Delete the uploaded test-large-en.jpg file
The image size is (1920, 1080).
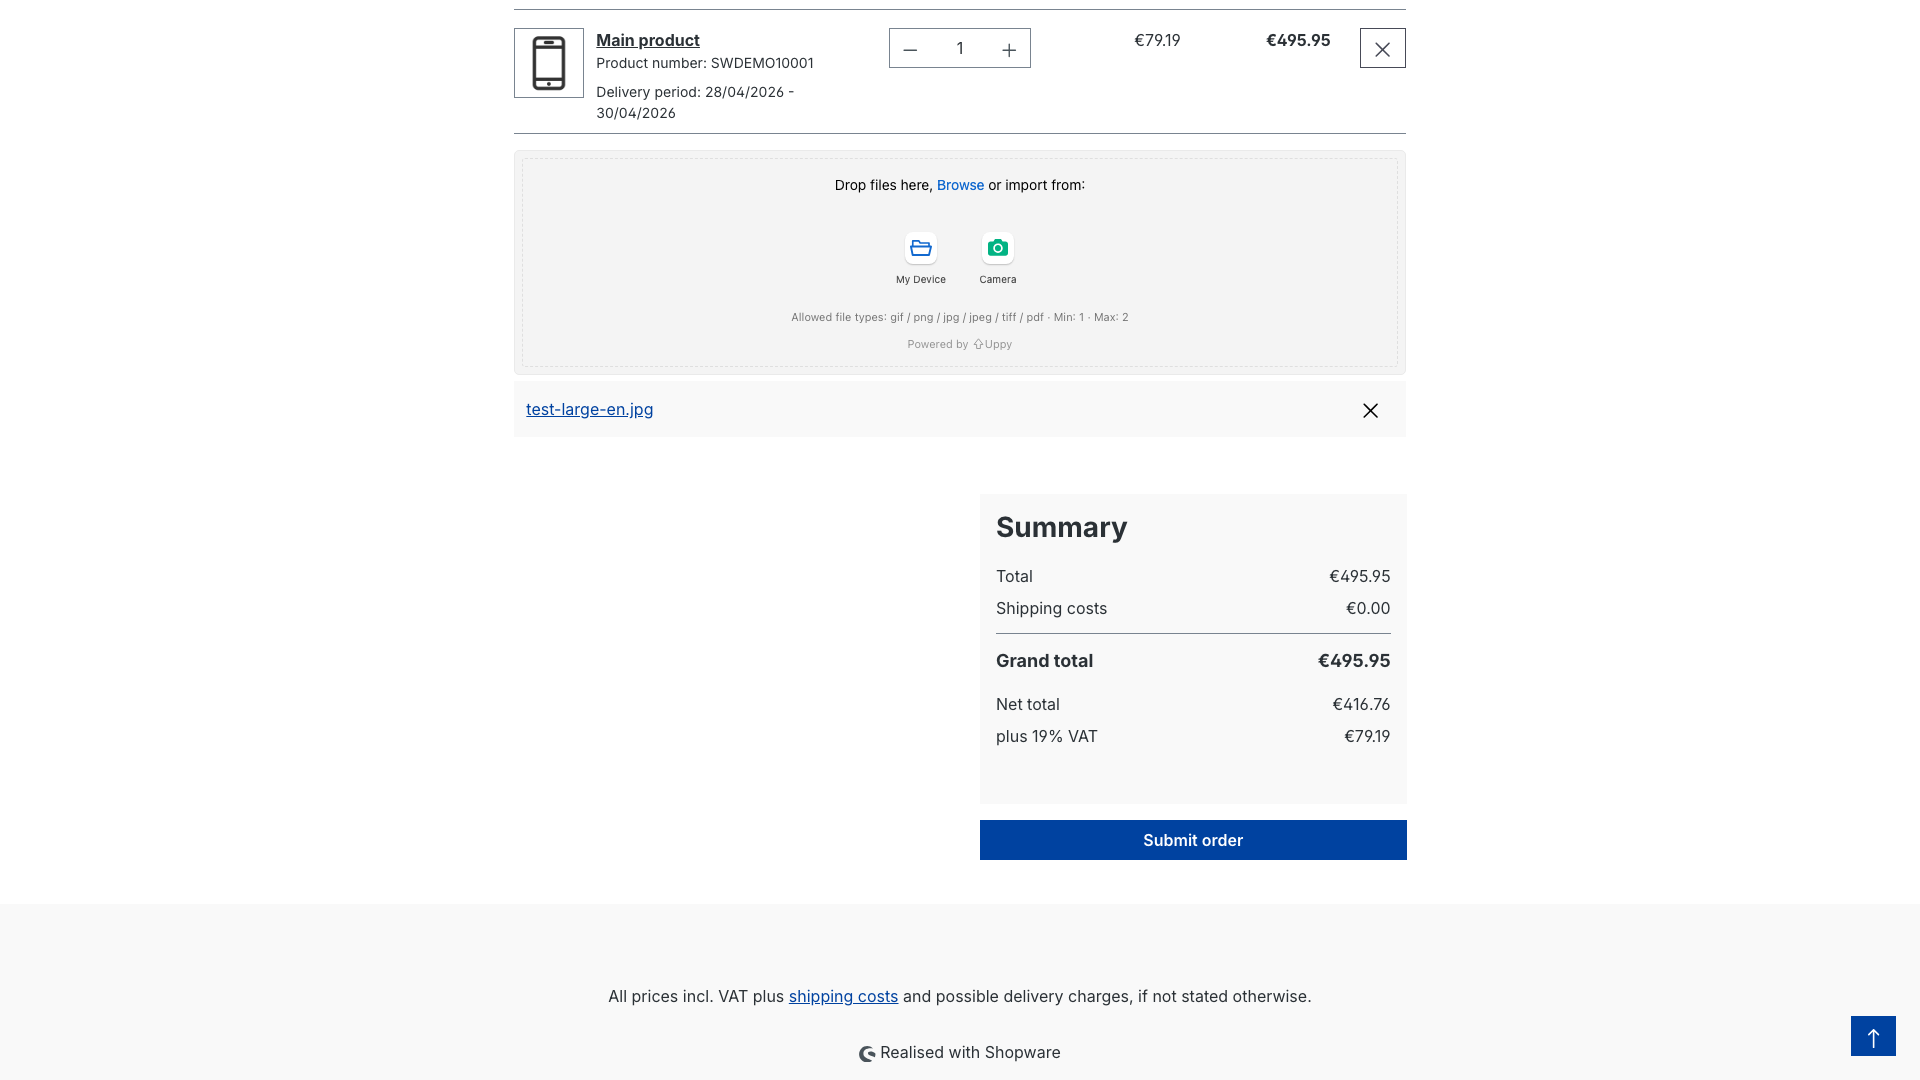[x=1370, y=411]
